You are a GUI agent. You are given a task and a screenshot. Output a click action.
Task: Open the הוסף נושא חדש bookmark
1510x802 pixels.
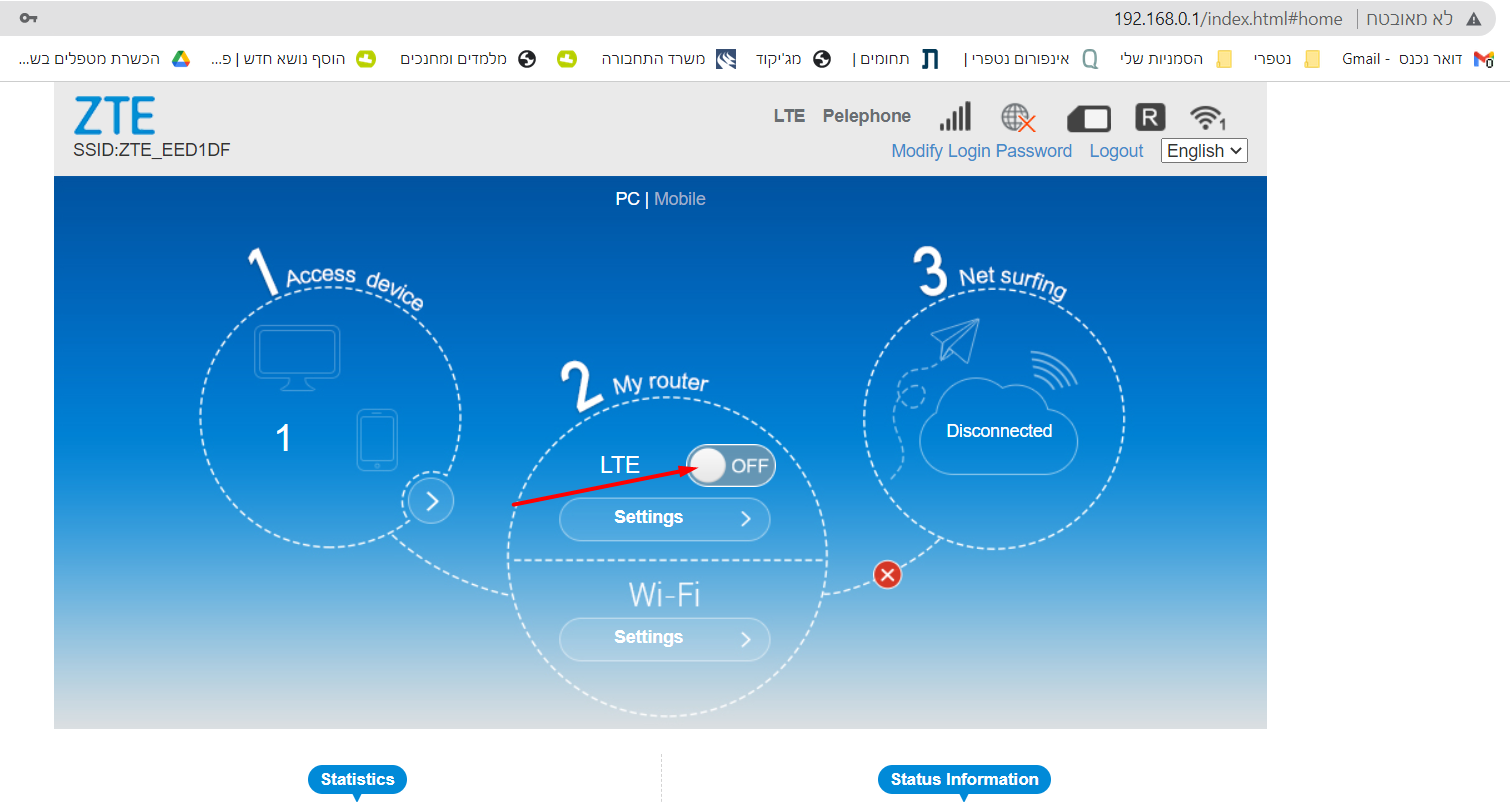pyautogui.click(x=294, y=59)
